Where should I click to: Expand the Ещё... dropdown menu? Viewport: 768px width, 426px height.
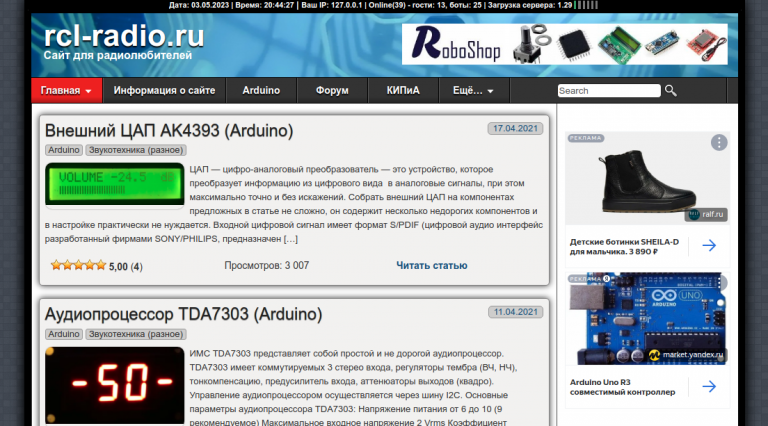click(473, 91)
